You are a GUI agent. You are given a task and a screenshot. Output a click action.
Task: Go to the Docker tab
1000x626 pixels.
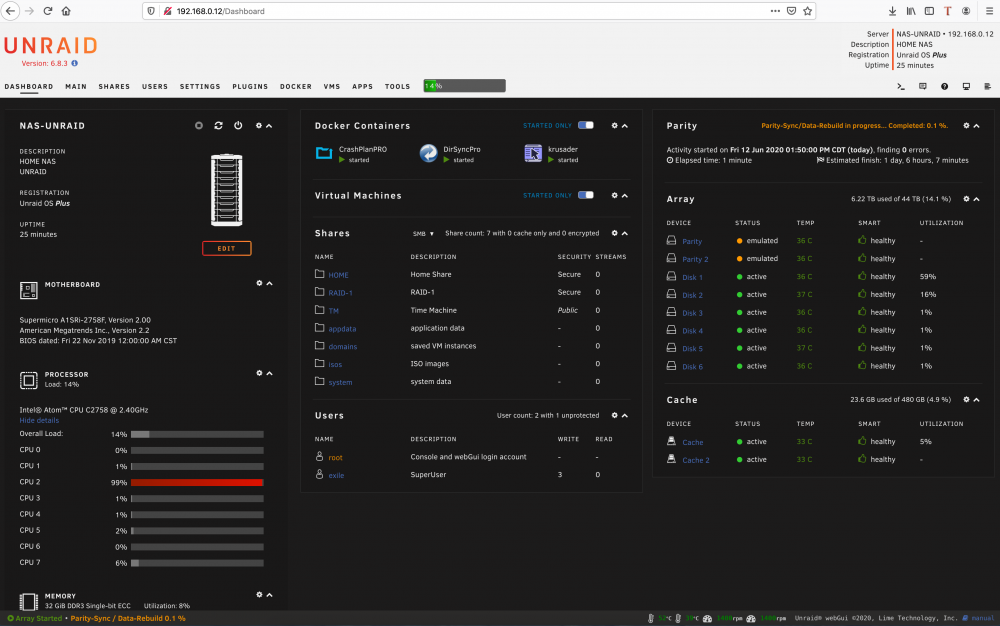[296, 87]
